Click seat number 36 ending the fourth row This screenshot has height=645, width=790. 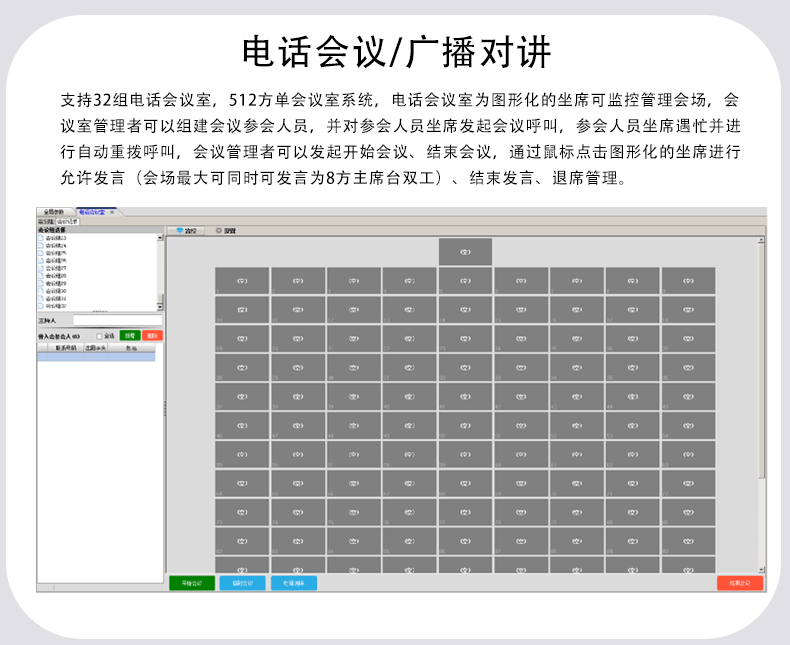(x=689, y=368)
